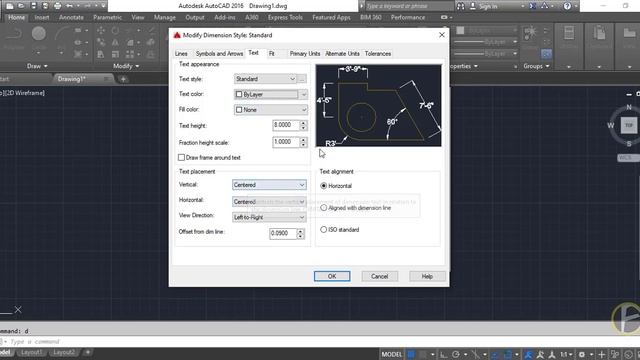The width and height of the screenshot is (640, 360).
Task: Click the keyword search box
Action: tap(409, 6)
